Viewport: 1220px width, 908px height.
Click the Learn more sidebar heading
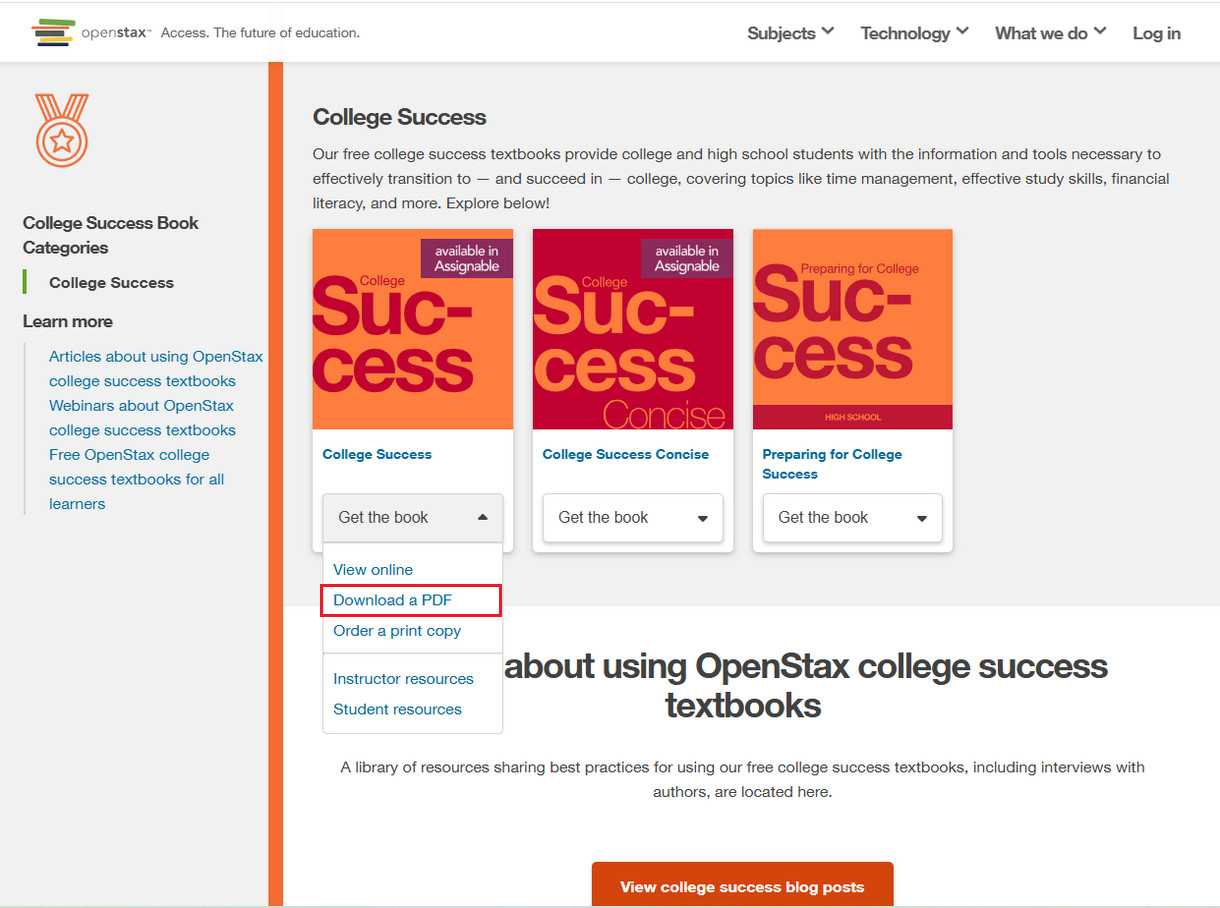point(68,321)
